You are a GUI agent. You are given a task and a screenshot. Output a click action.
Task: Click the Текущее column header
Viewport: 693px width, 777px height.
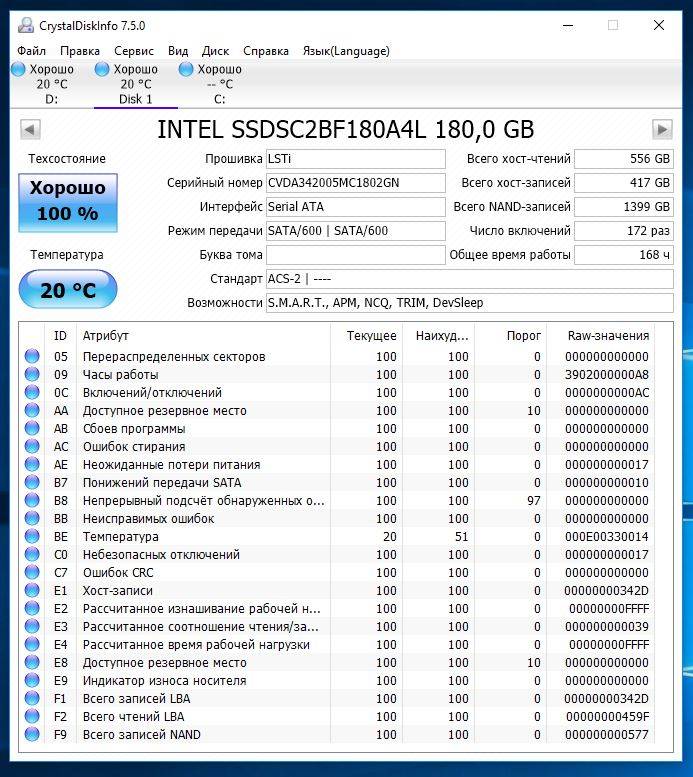coord(366,335)
